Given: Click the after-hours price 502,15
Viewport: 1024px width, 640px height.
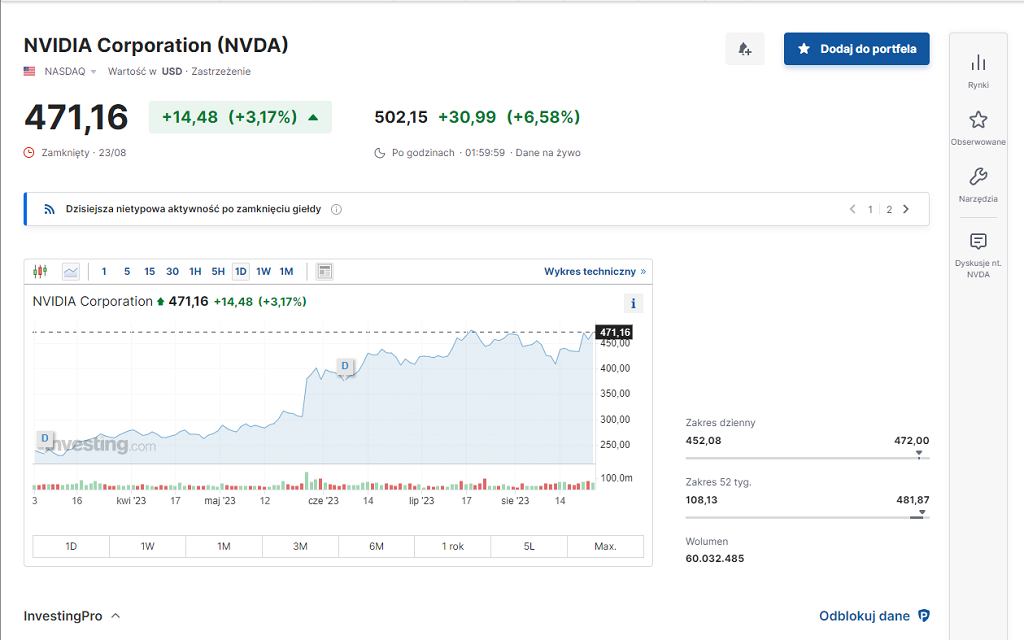Looking at the screenshot, I should coord(401,117).
